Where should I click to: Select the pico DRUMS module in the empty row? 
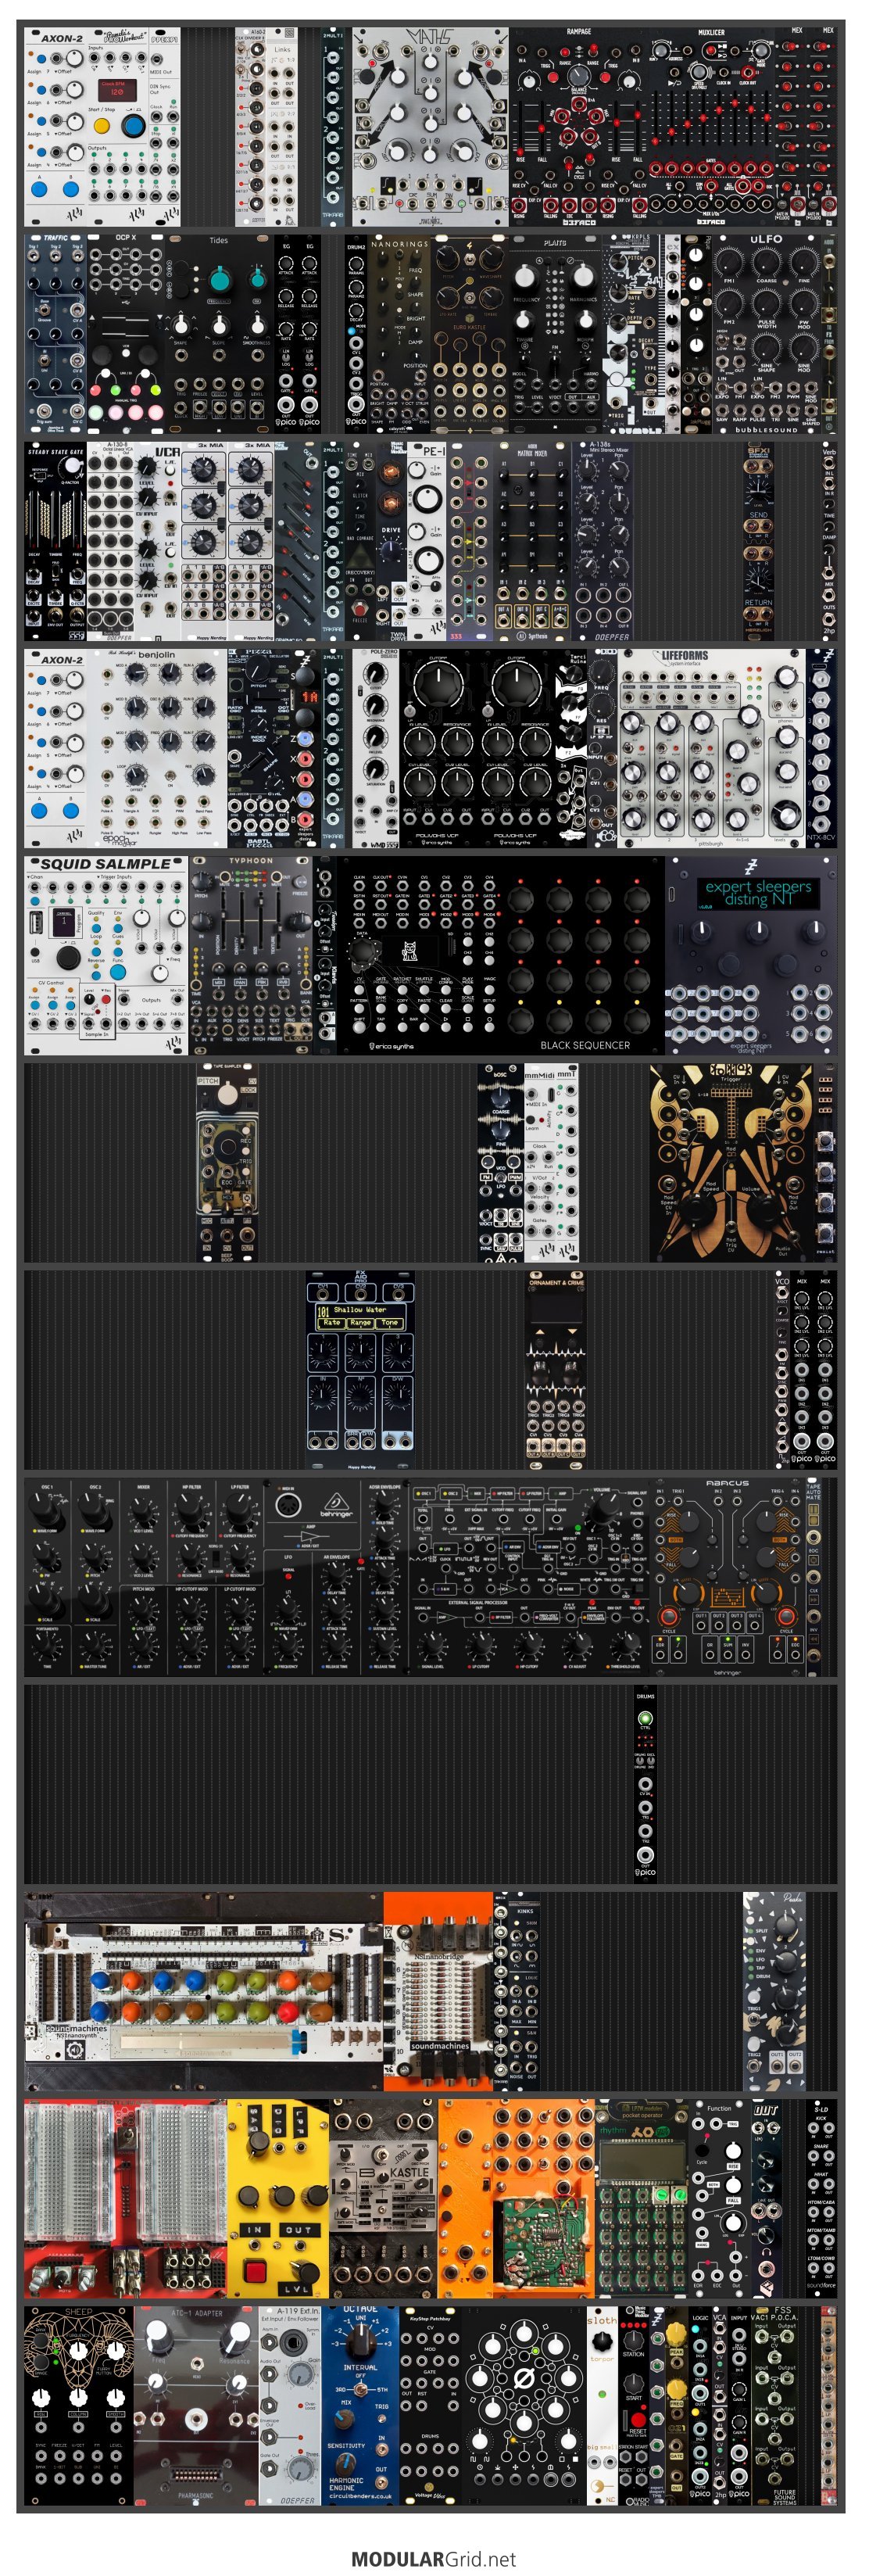(x=645, y=1784)
